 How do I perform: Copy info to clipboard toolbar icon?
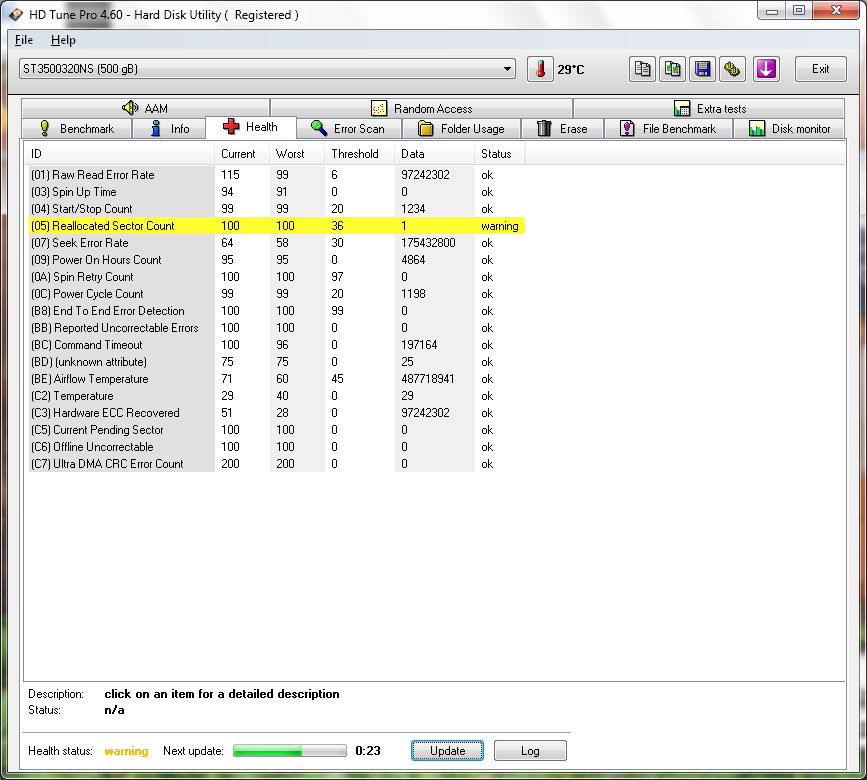643,69
